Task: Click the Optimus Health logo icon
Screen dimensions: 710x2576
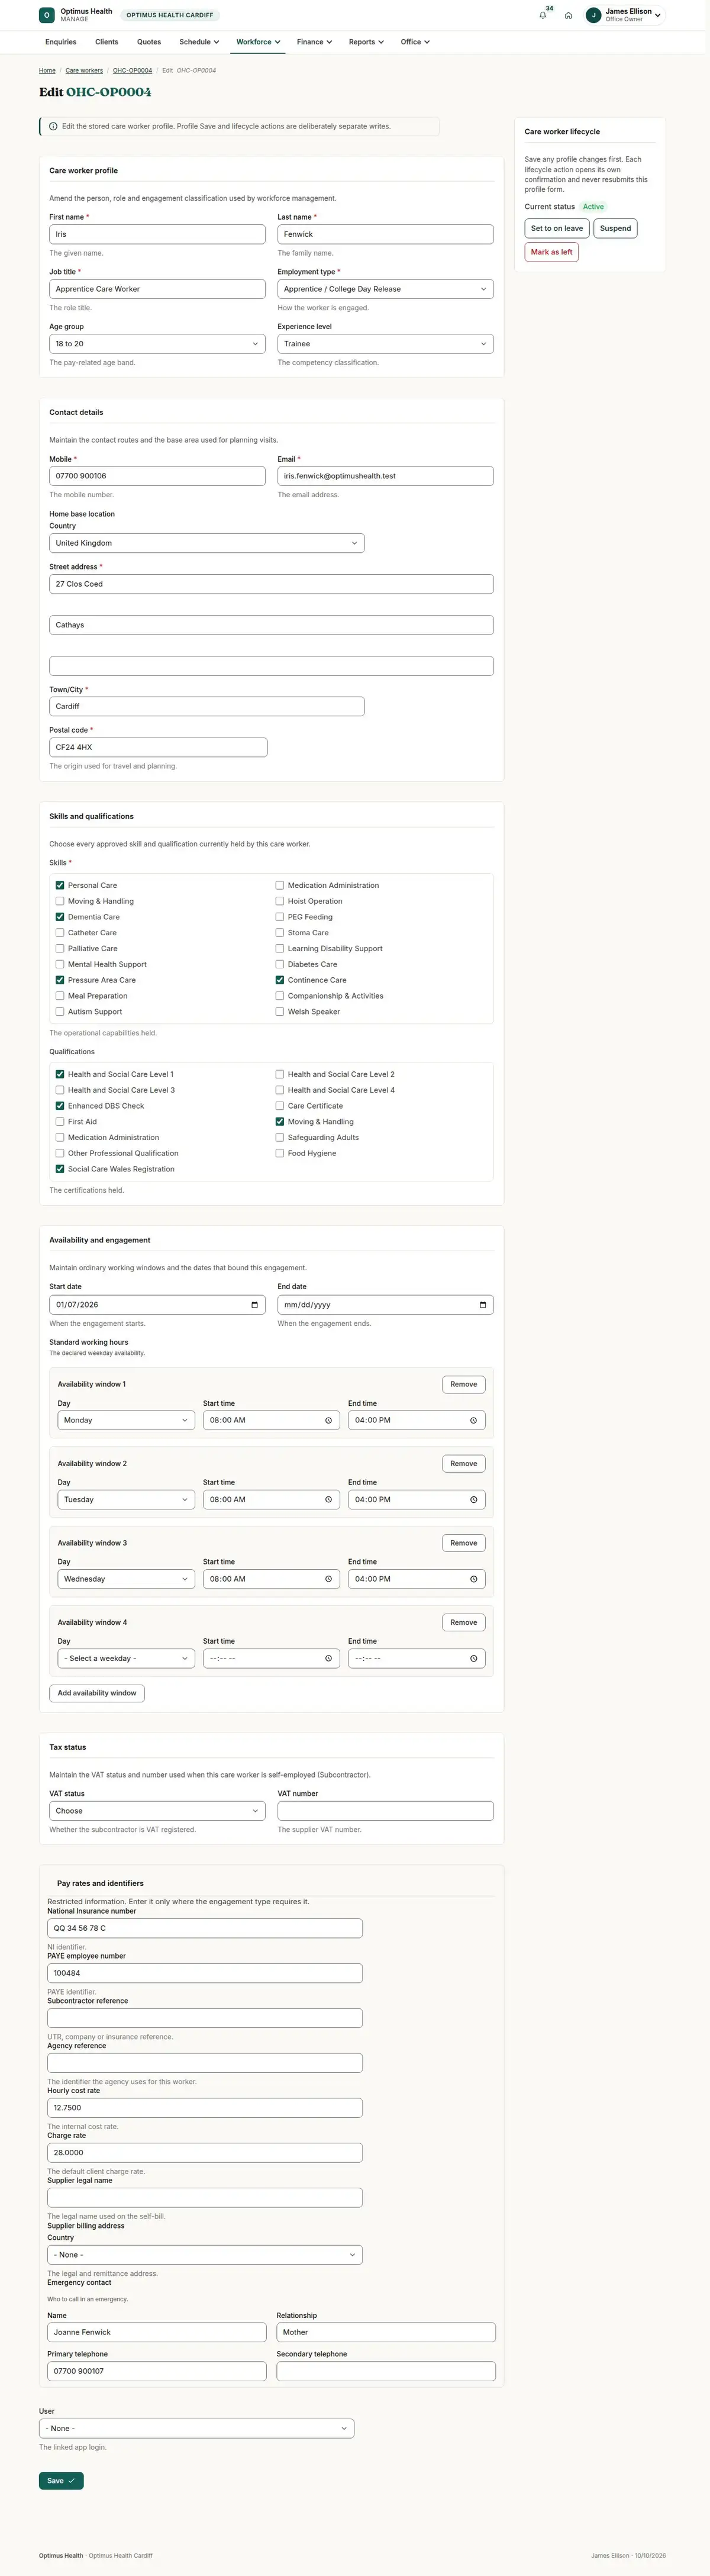Action: 46,15
